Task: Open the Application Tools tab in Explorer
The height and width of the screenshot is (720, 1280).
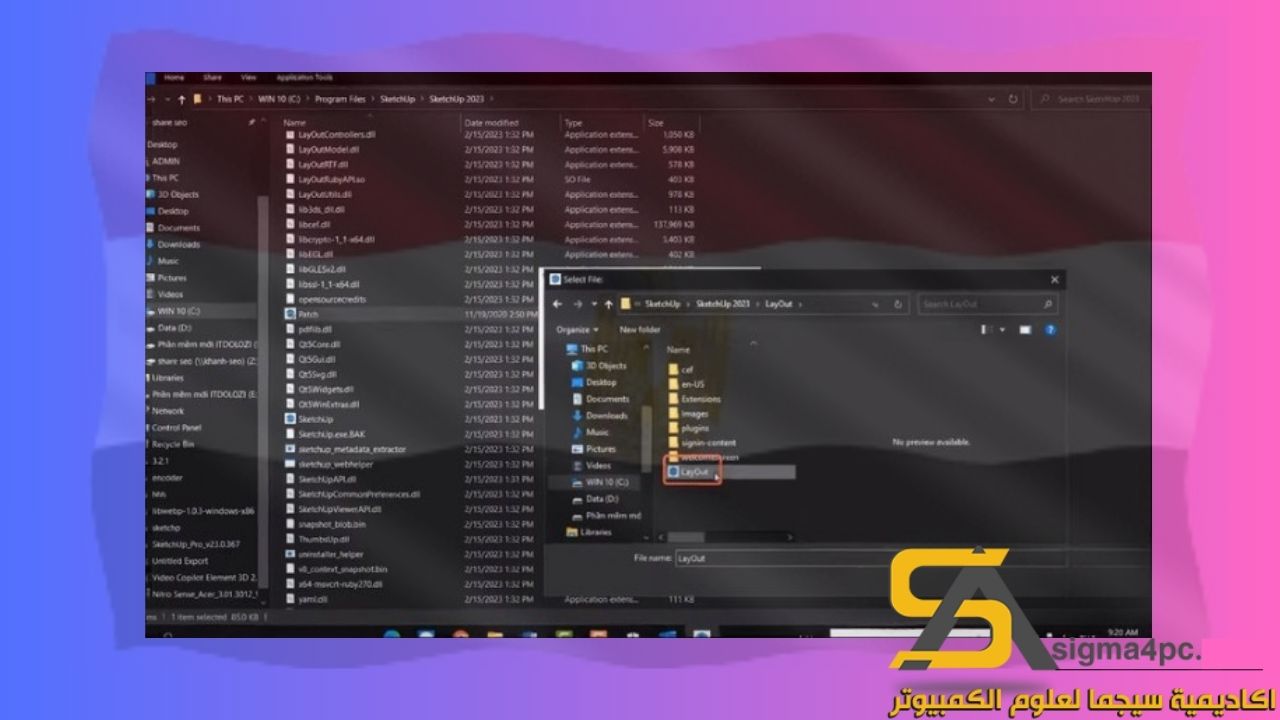Action: (303, 77)
